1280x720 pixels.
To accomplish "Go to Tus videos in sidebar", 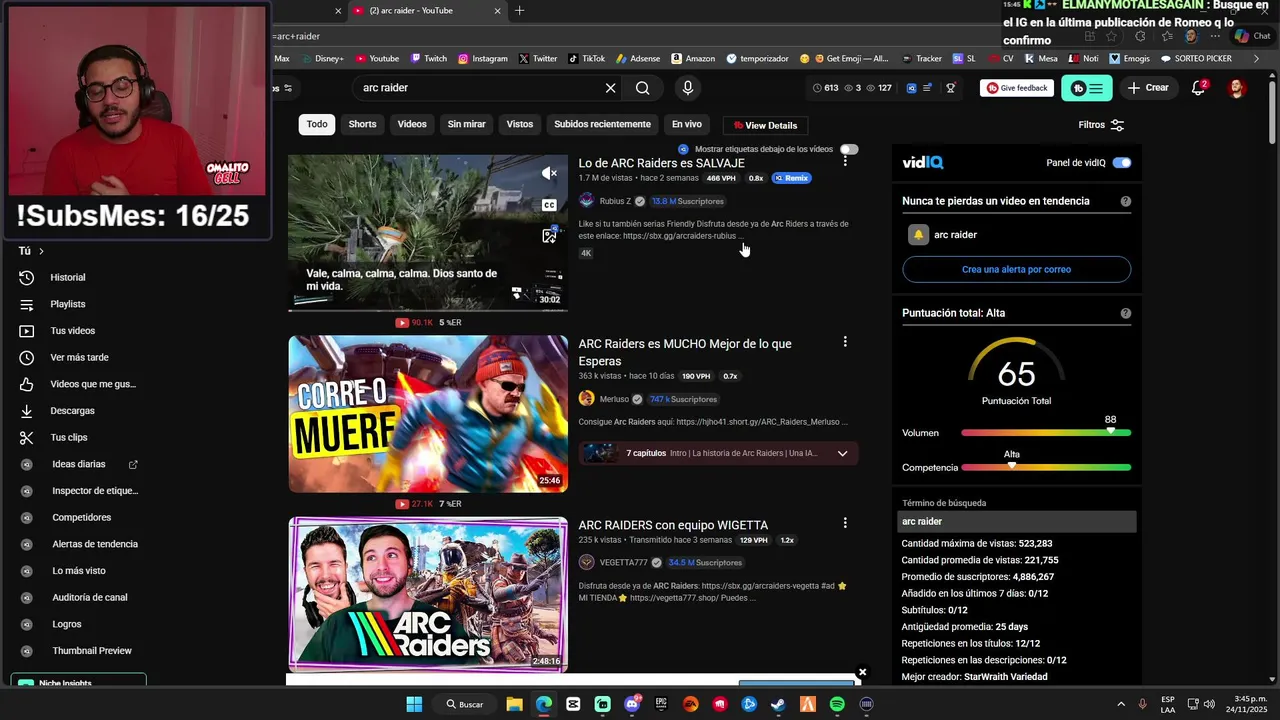I will click(x=72, y=331).
